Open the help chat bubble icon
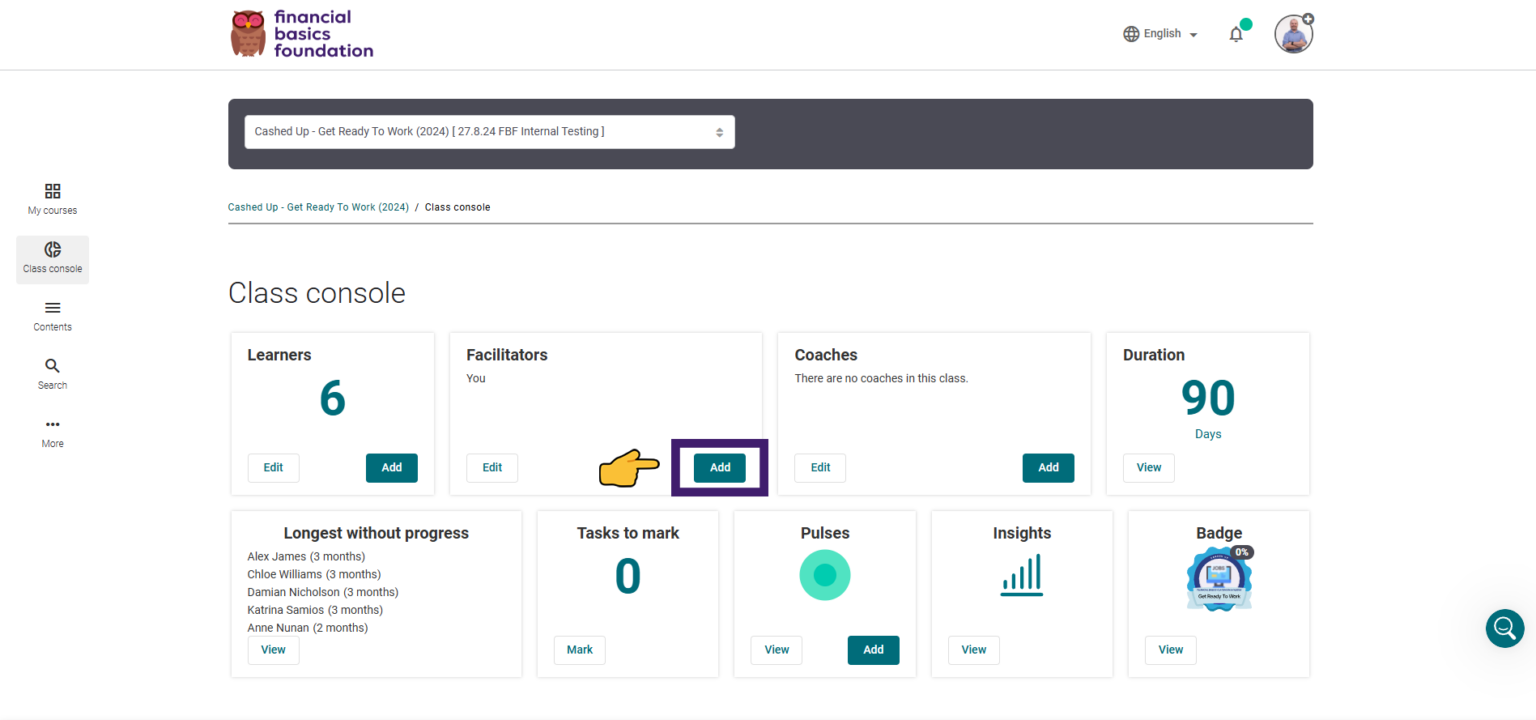 point(1504,628)
